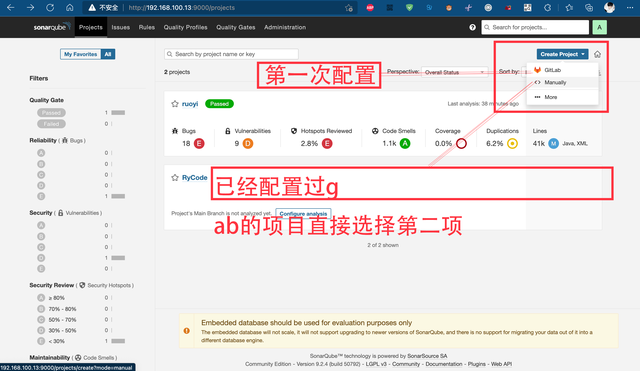Viewport: 640px width, 371px height.
Task: Open the LGPL v3 footer link
Action: (x=376, y=364)
